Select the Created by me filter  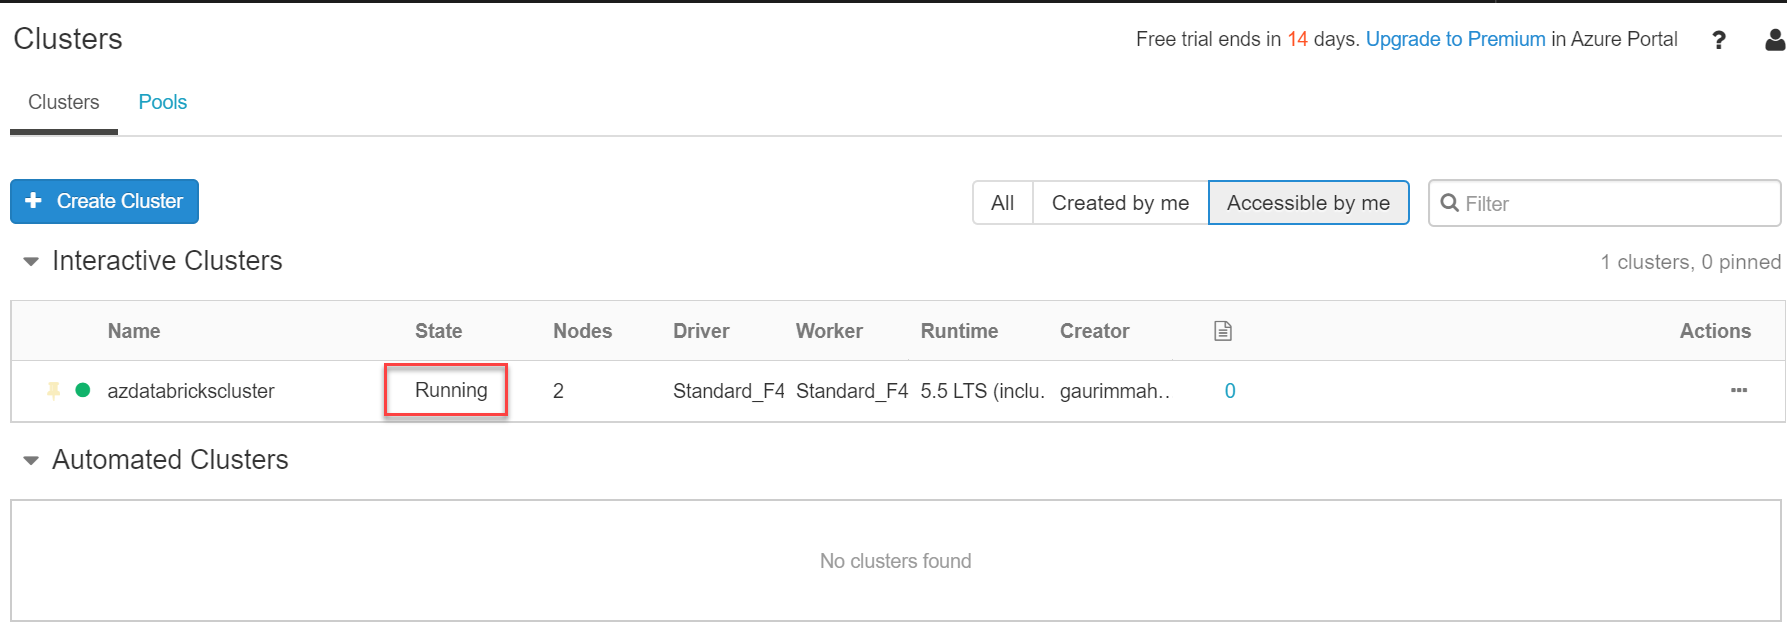tap(1120, 203)
